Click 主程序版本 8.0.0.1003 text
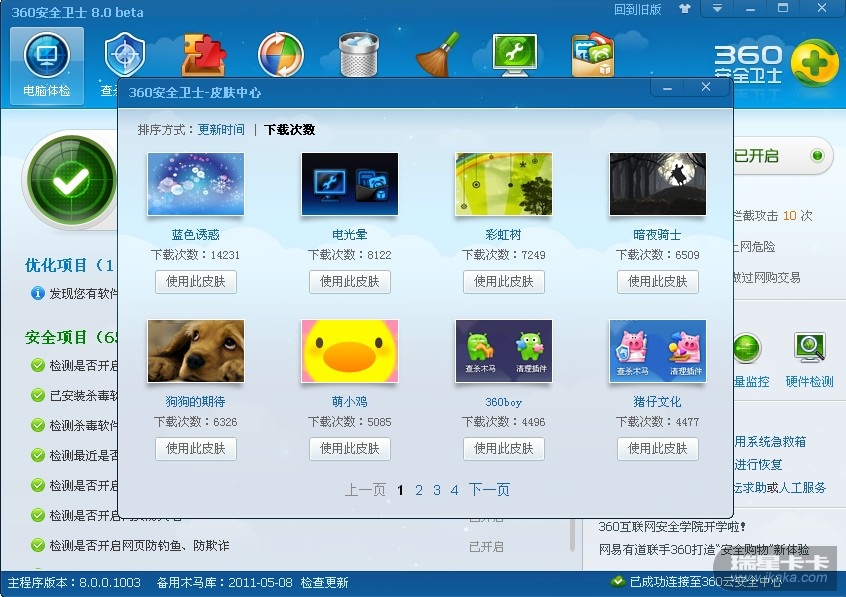The height and width of the screenshot is (597, 846). [74, 583]
